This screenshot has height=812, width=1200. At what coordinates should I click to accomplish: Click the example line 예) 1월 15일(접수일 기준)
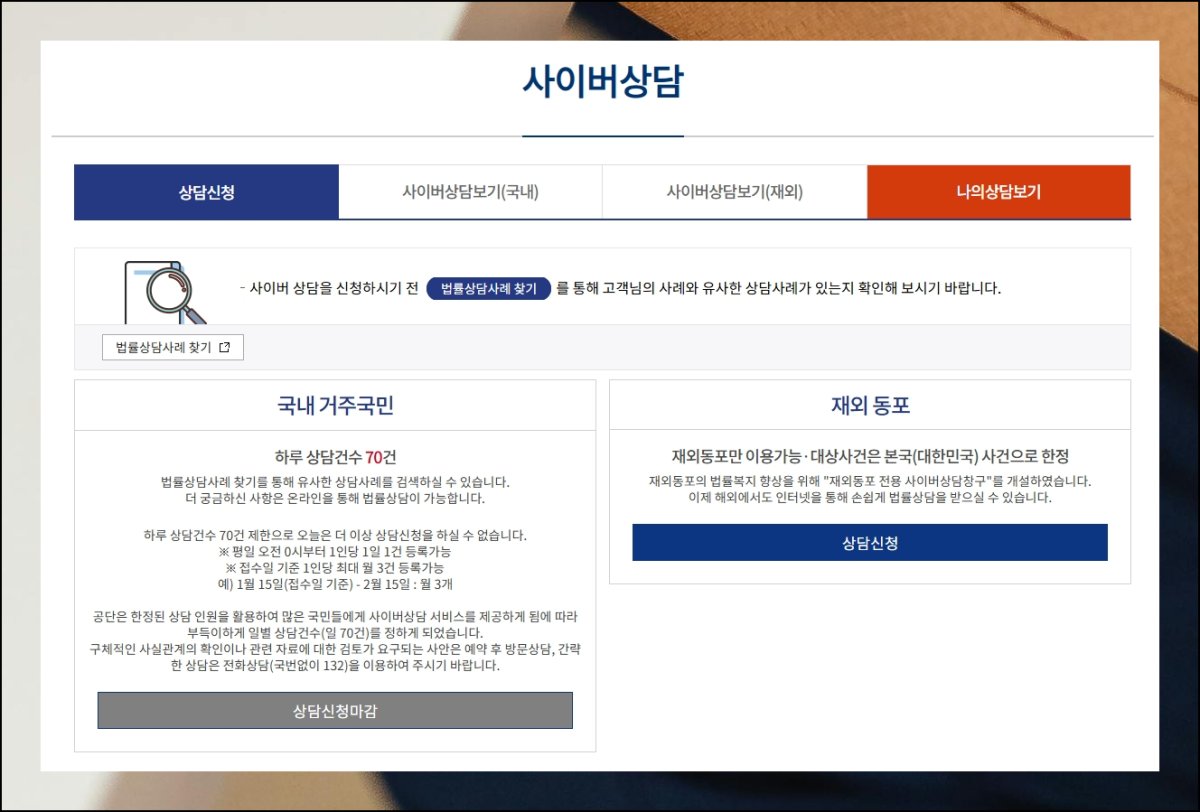(x=335, y=584)
